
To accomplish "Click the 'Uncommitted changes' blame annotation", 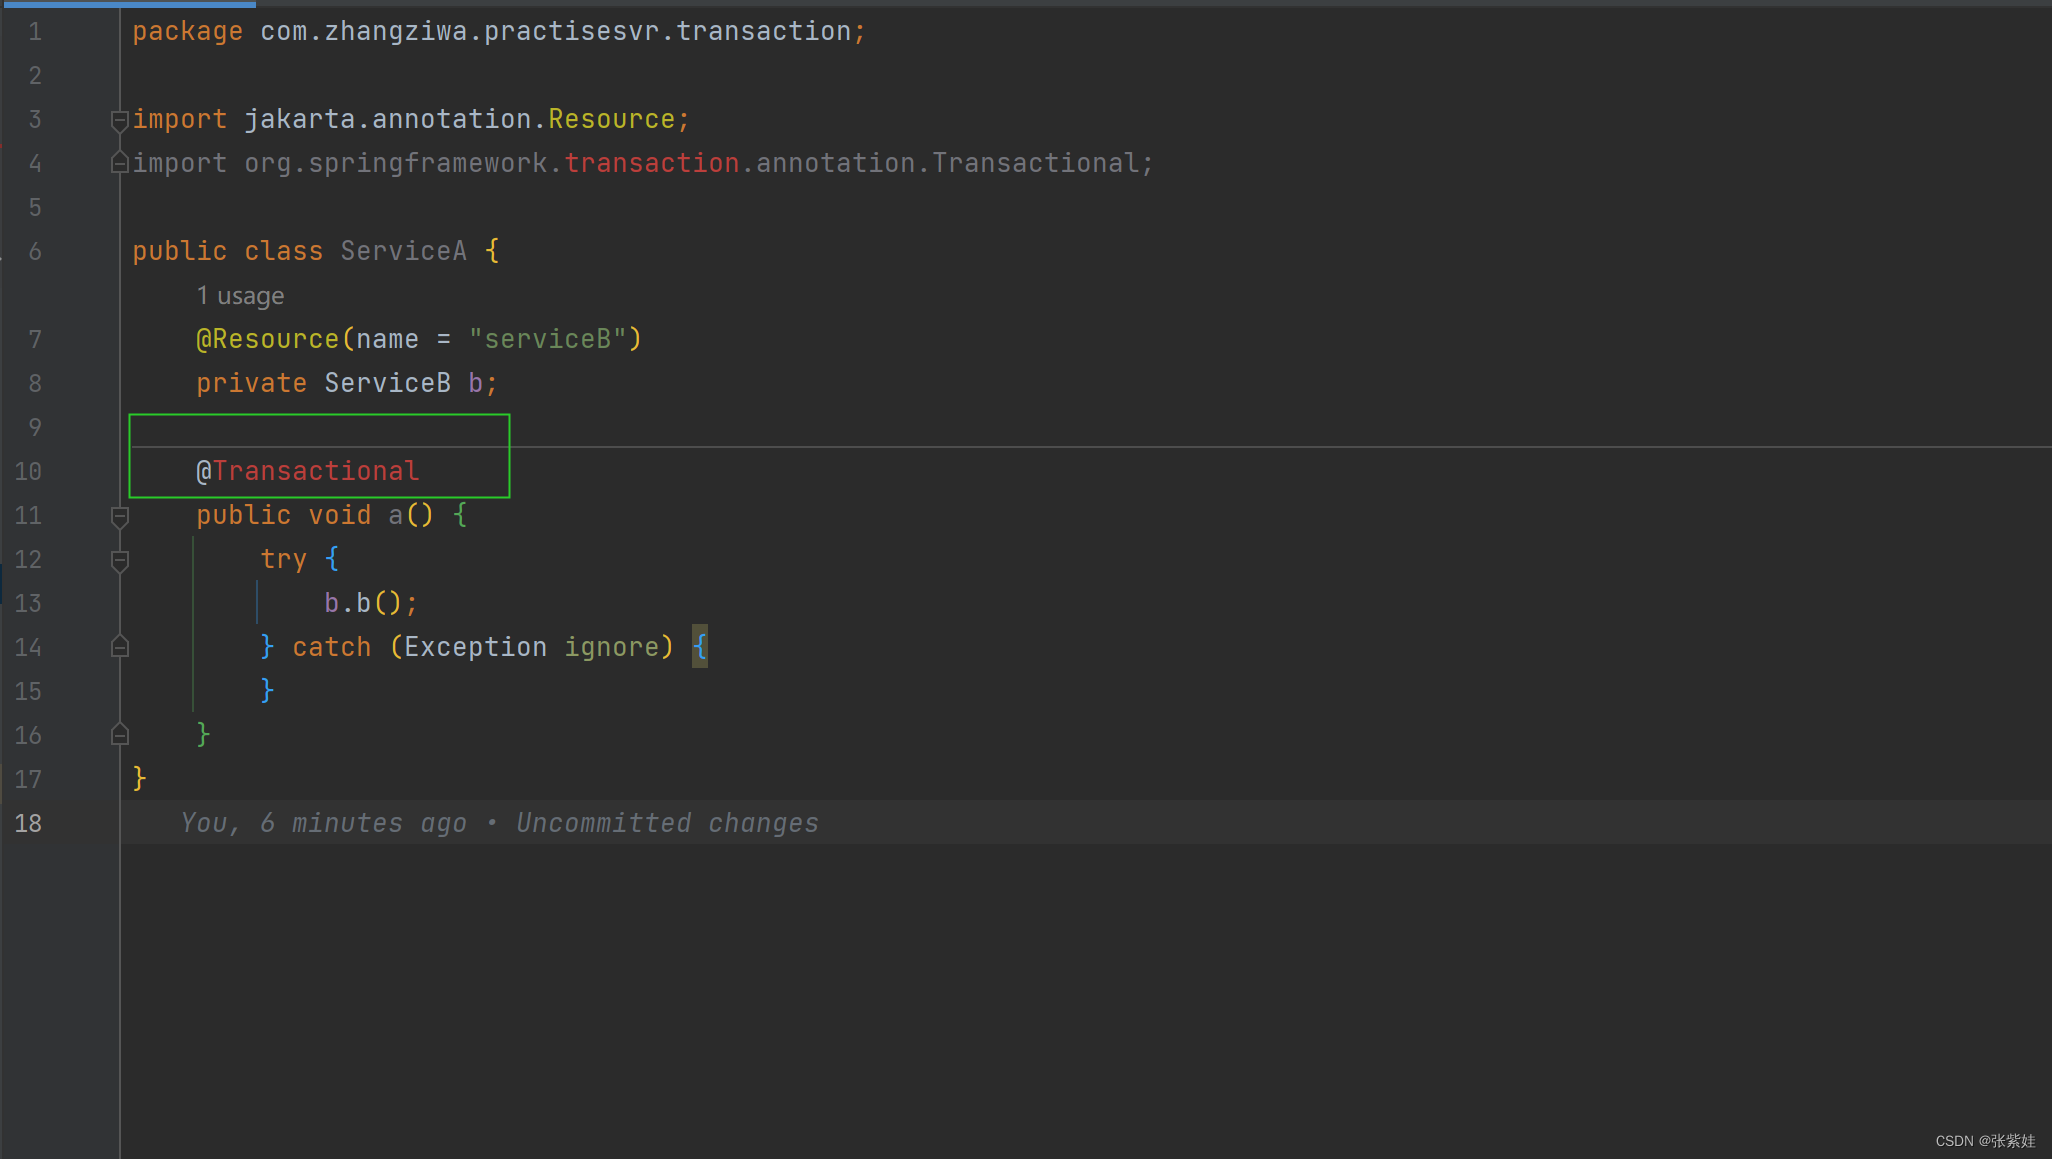I will tap(666, 823).
